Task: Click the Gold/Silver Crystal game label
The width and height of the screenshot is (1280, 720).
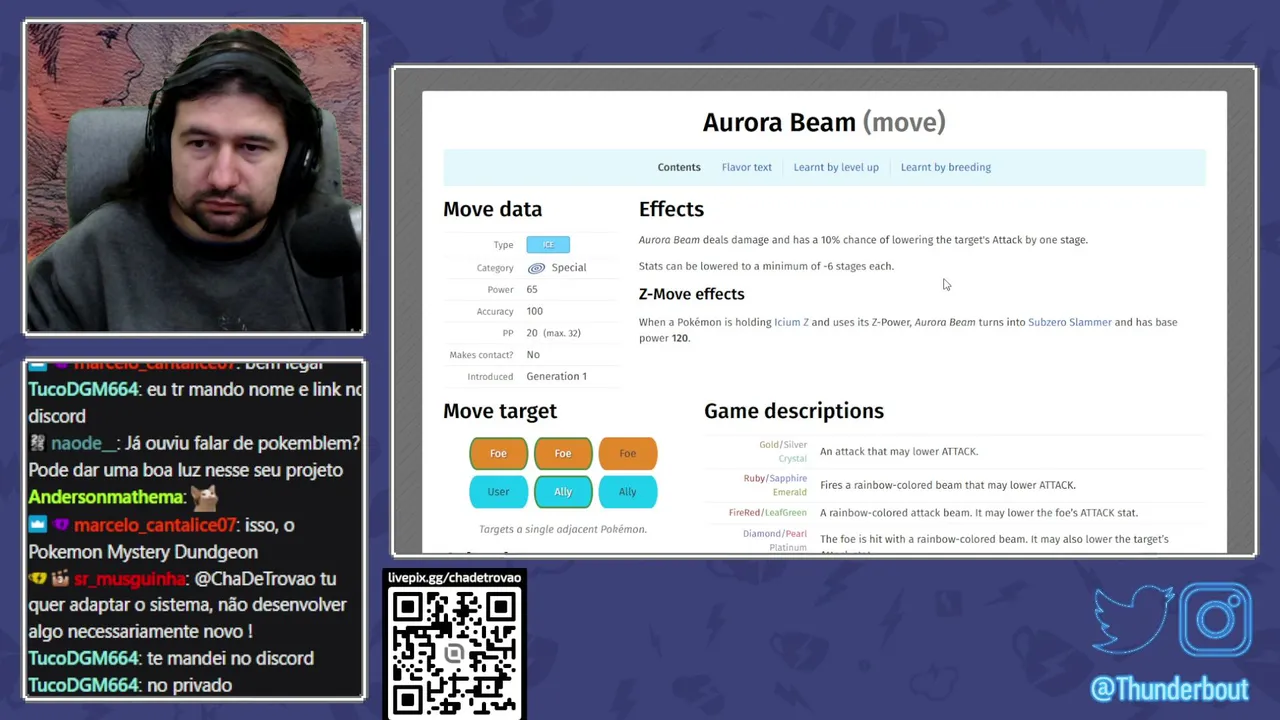Action: [x=783, y=451]
